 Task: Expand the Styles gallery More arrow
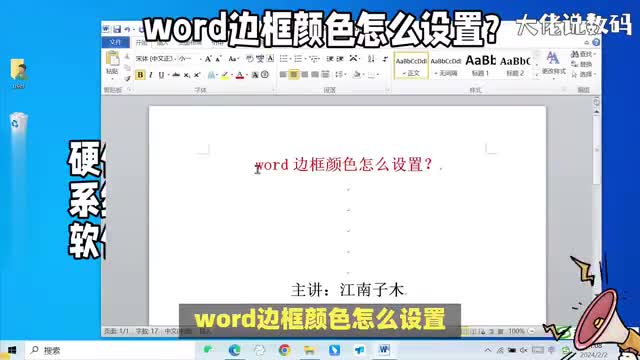[537, 75]
